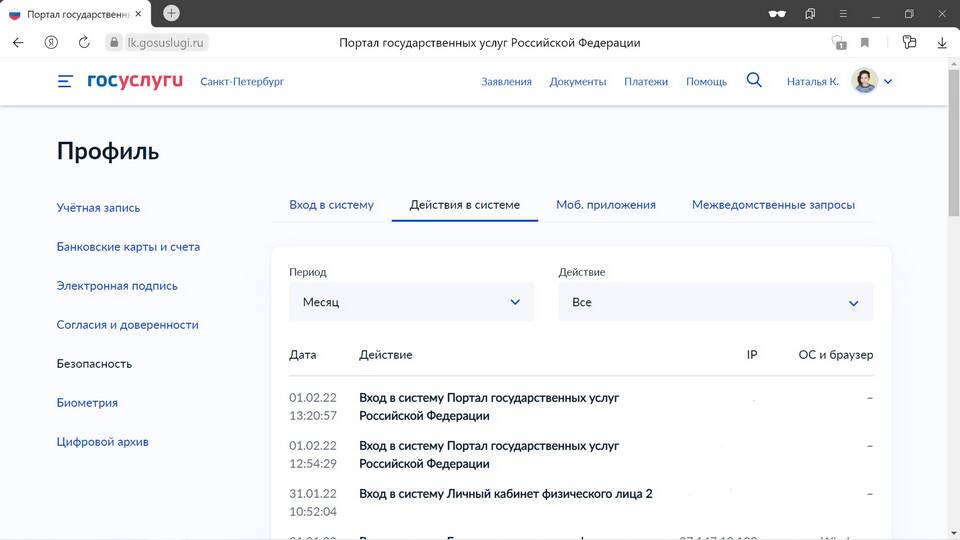Click the Профиль page heading
The image size is (960, 540).
click(x=108, y=151)
